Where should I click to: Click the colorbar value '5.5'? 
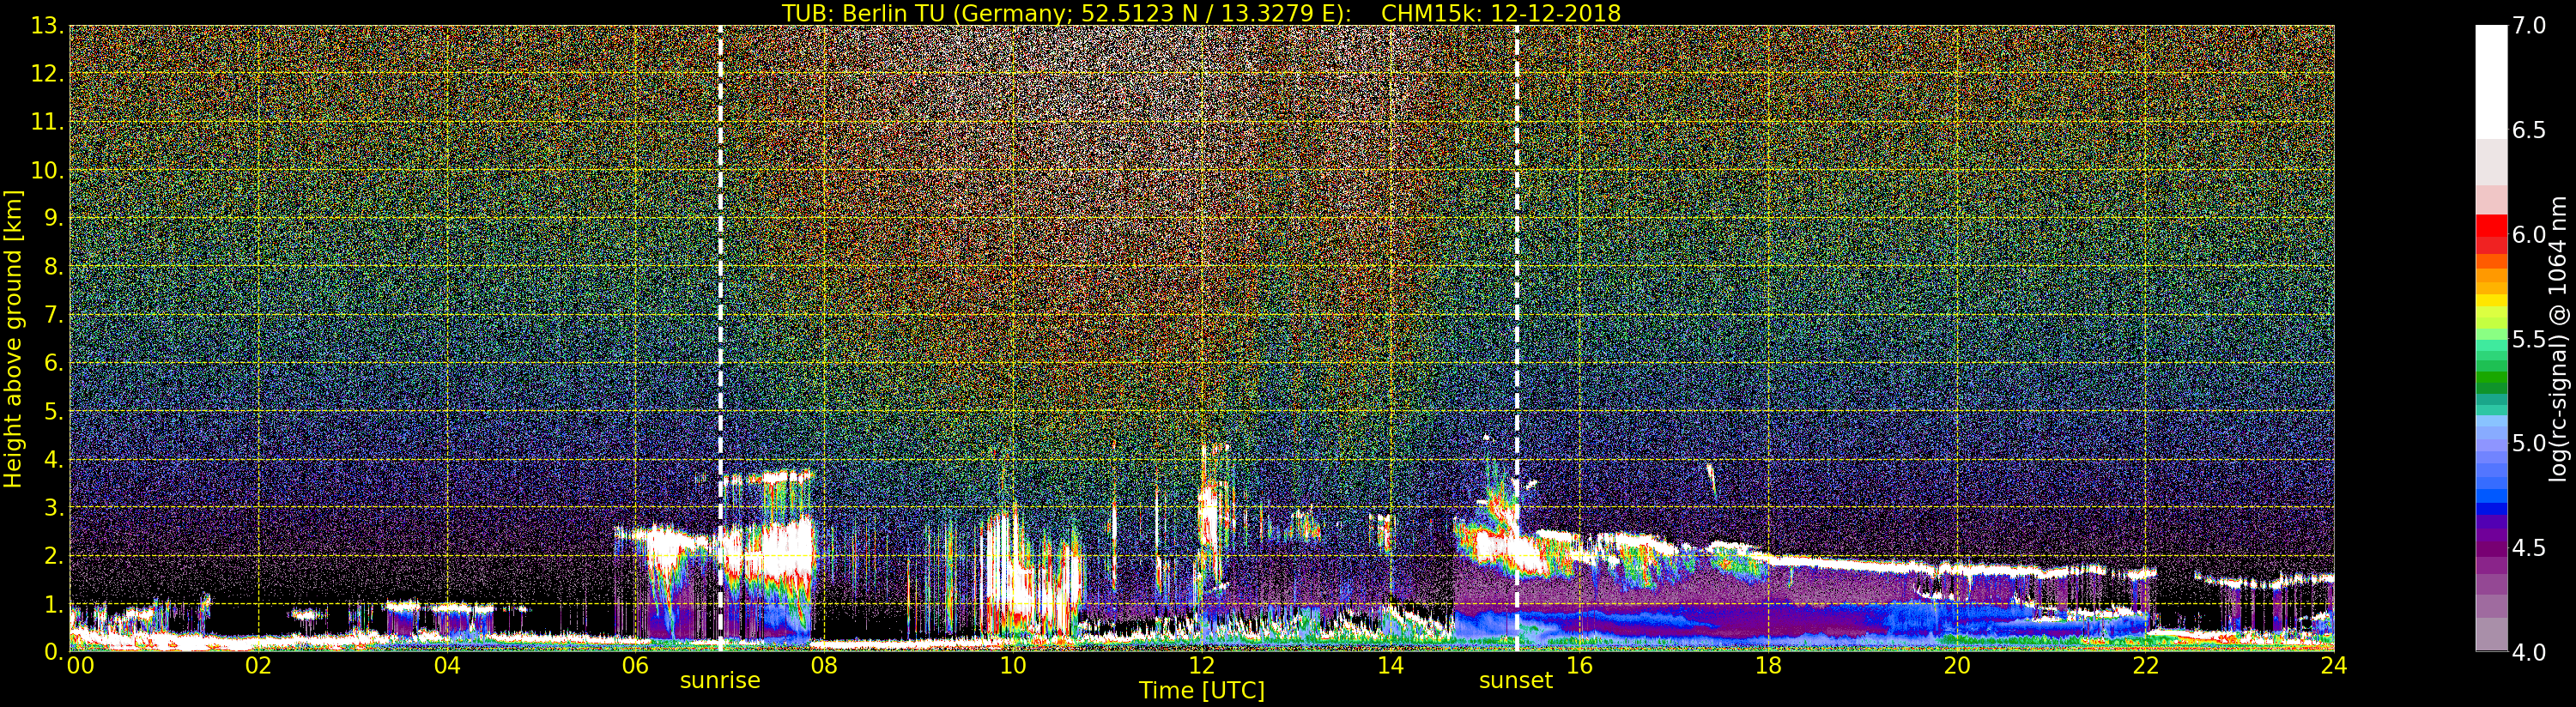tap(2529, 339)
